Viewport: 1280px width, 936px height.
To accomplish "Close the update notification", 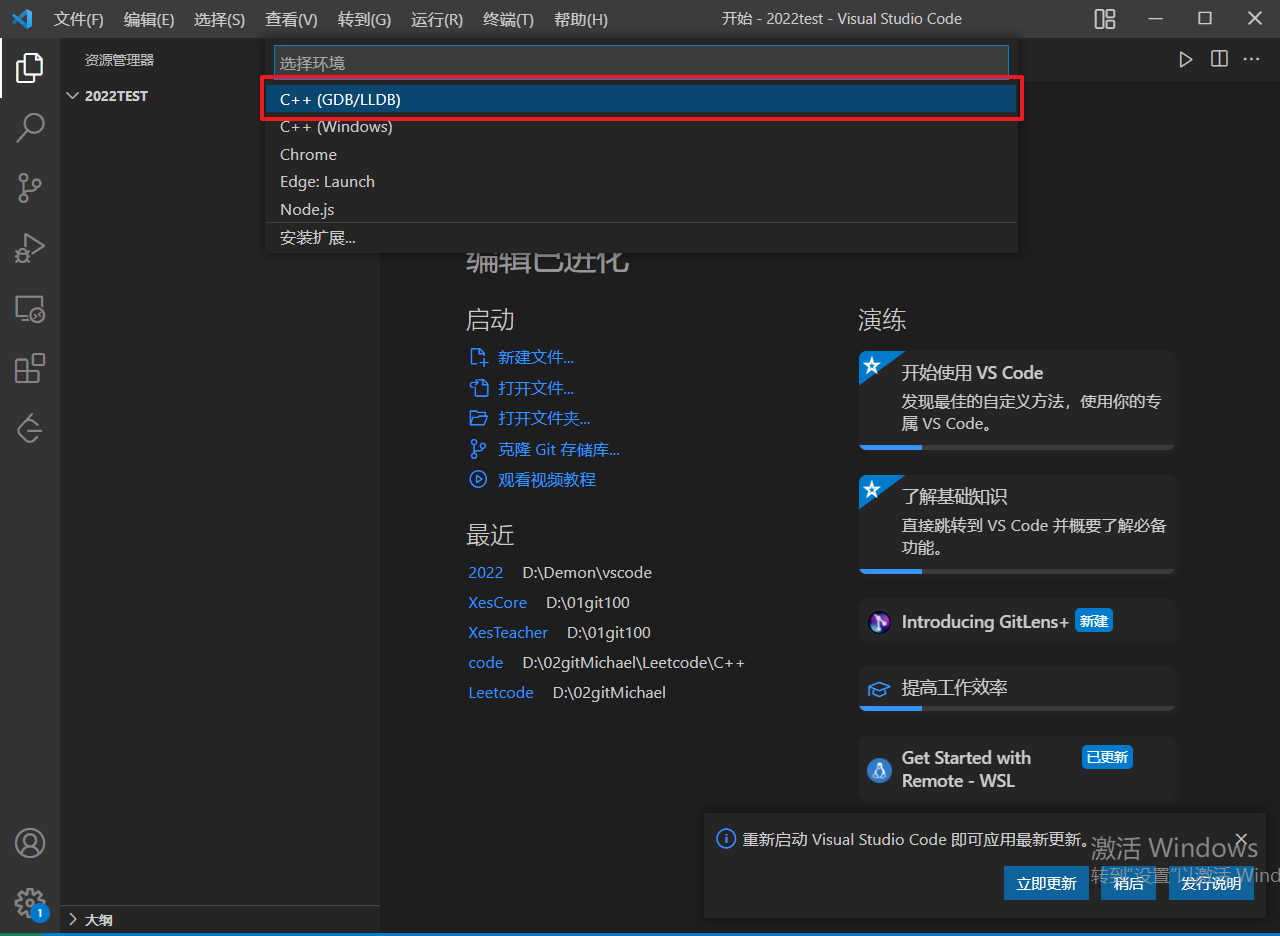I will [1241, 839].
